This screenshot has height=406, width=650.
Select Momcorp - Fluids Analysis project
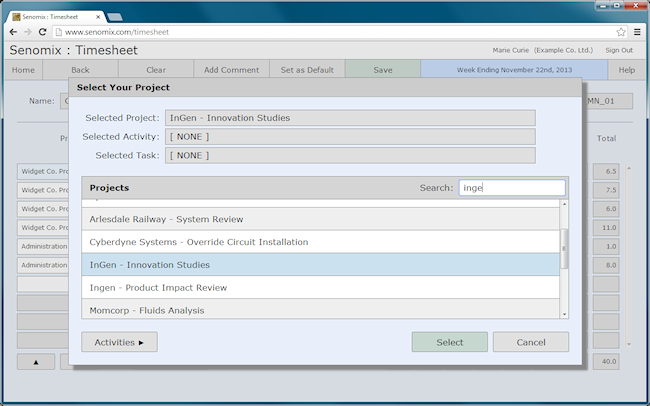click(x=320, y=309)
